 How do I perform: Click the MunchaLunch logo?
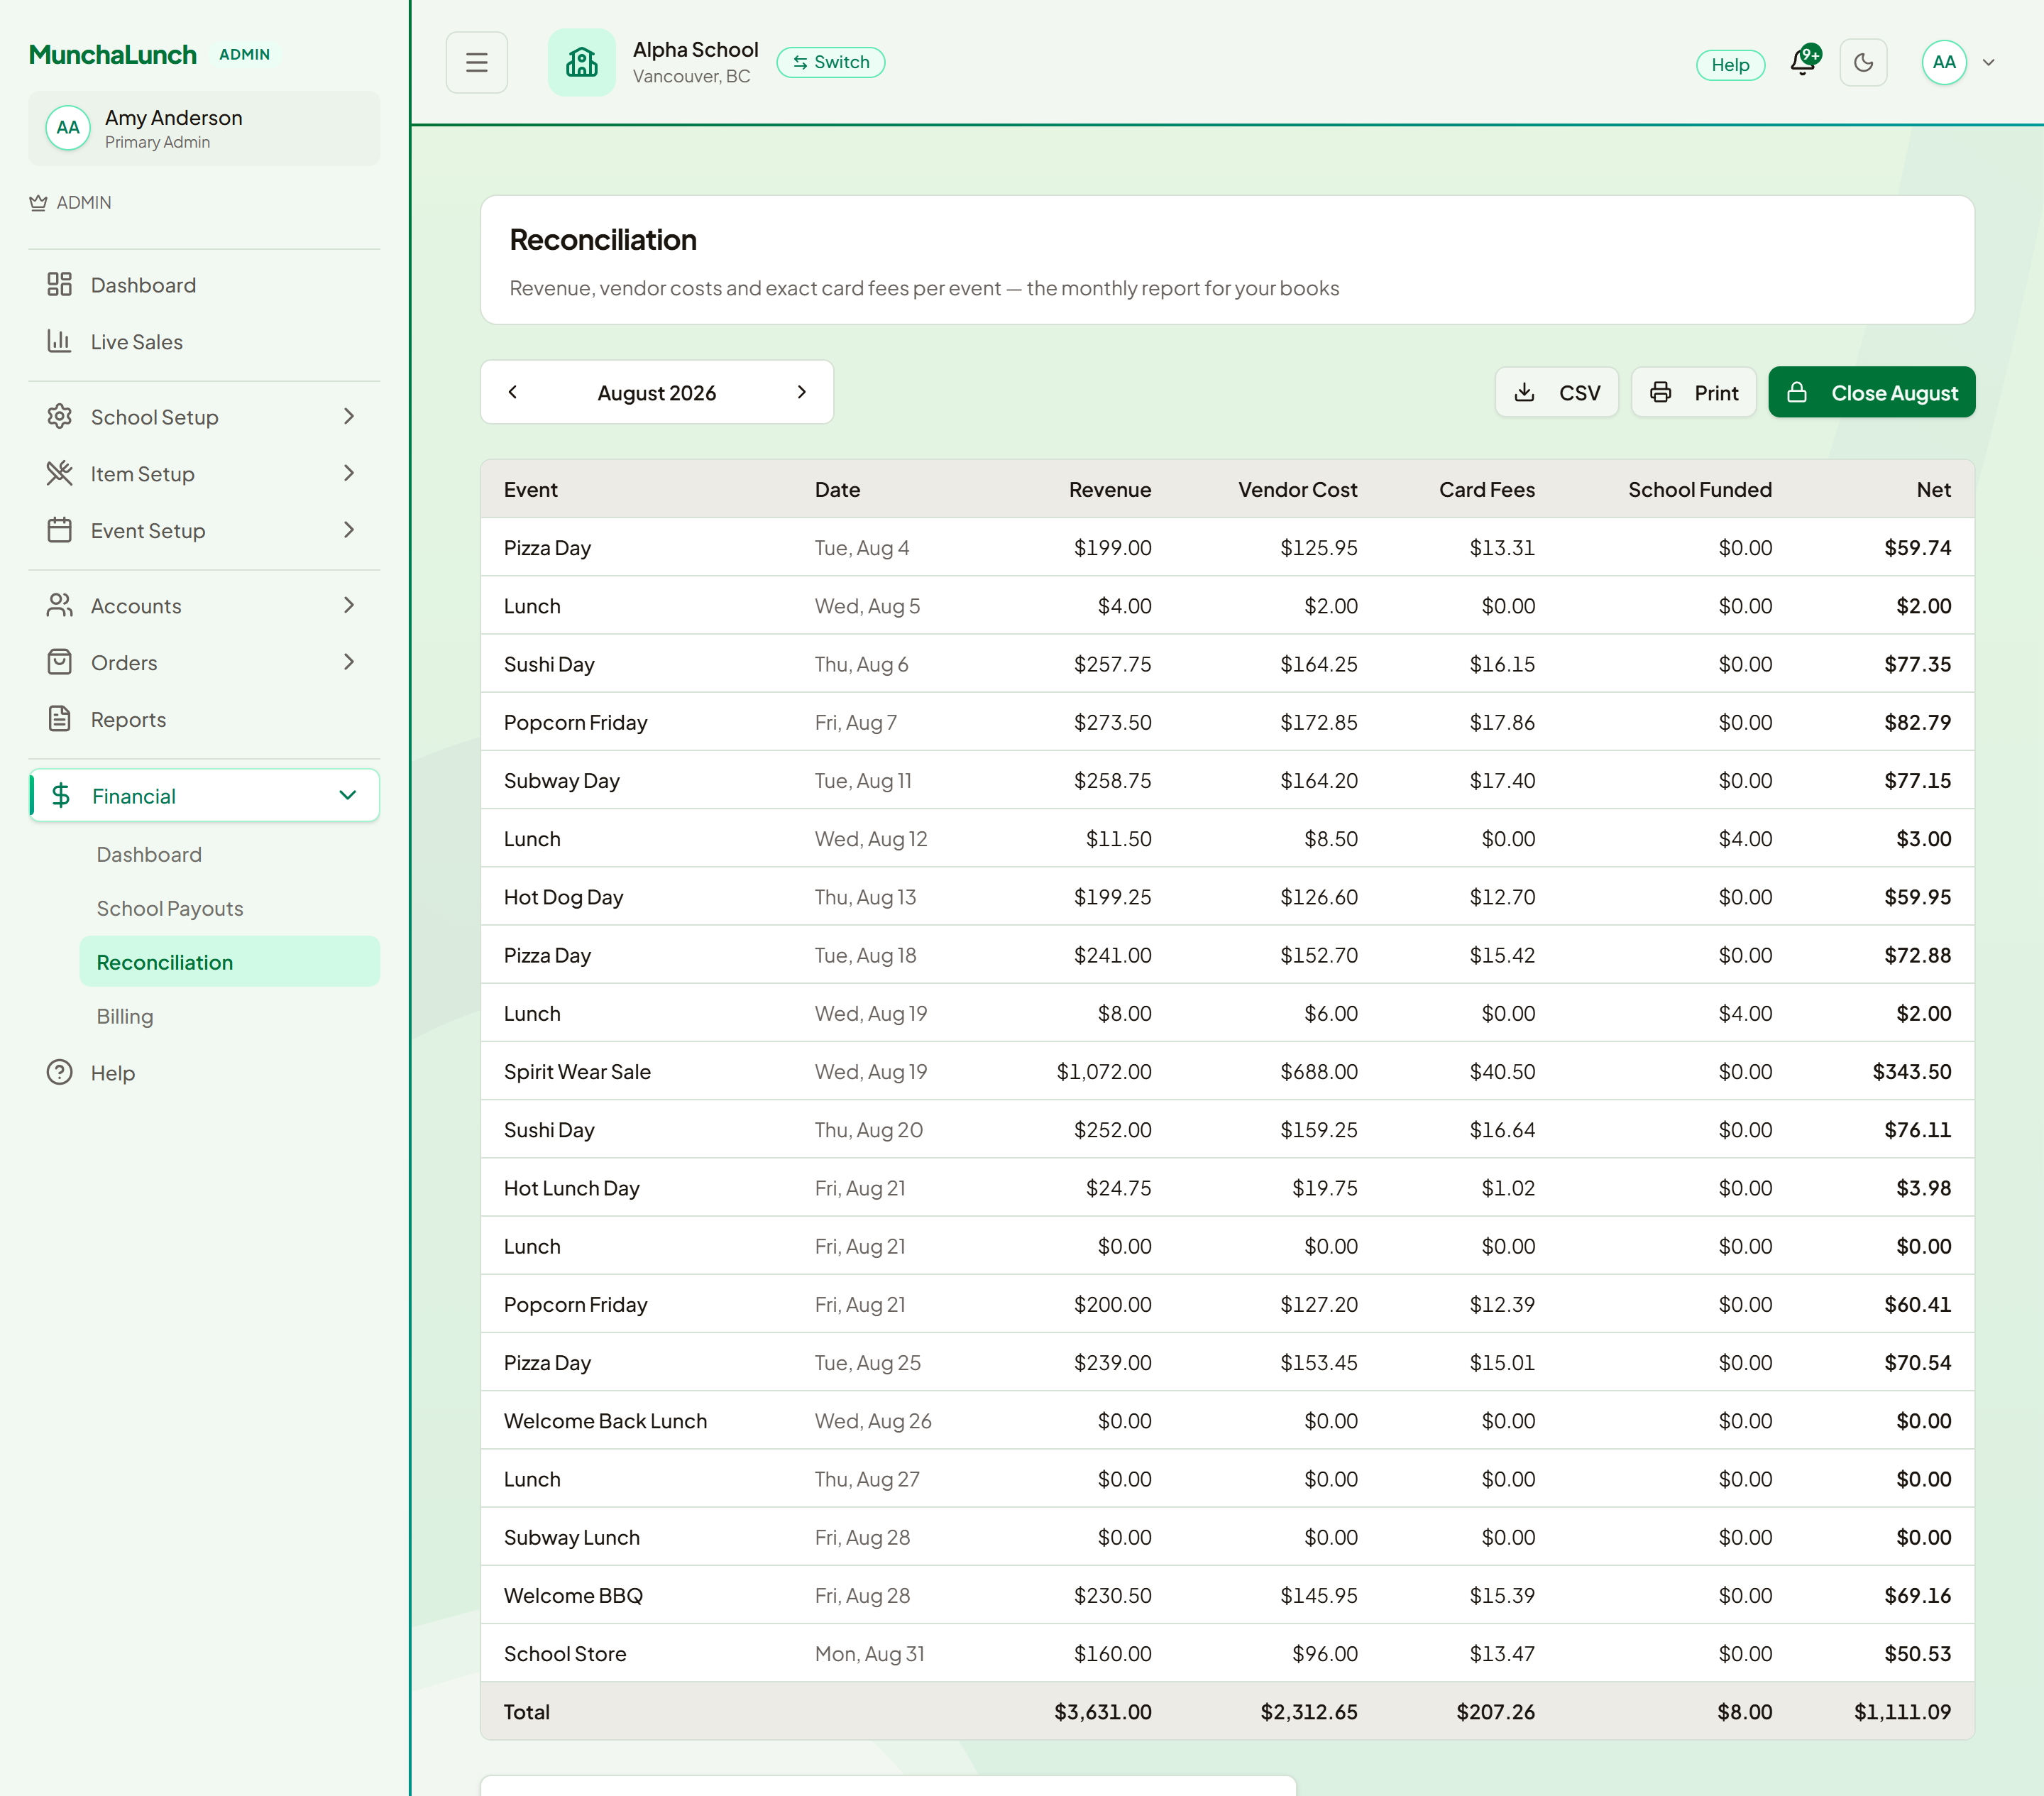tap(113, 55)
